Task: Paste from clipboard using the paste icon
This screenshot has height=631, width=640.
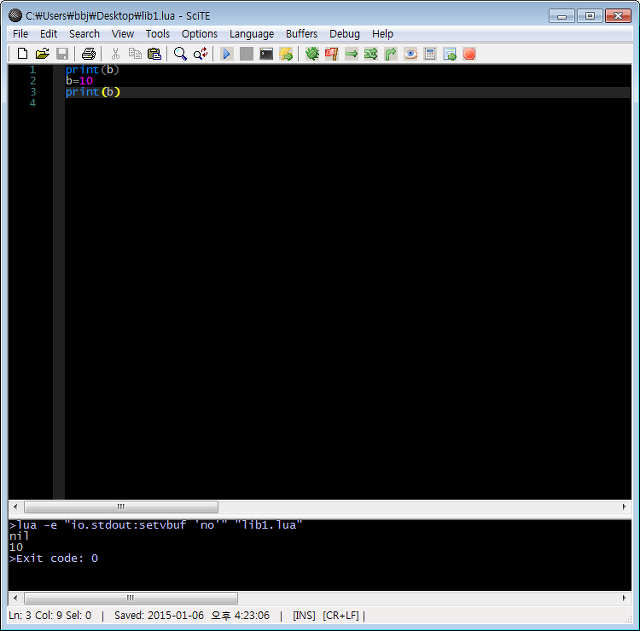Action: click(154, 54)
